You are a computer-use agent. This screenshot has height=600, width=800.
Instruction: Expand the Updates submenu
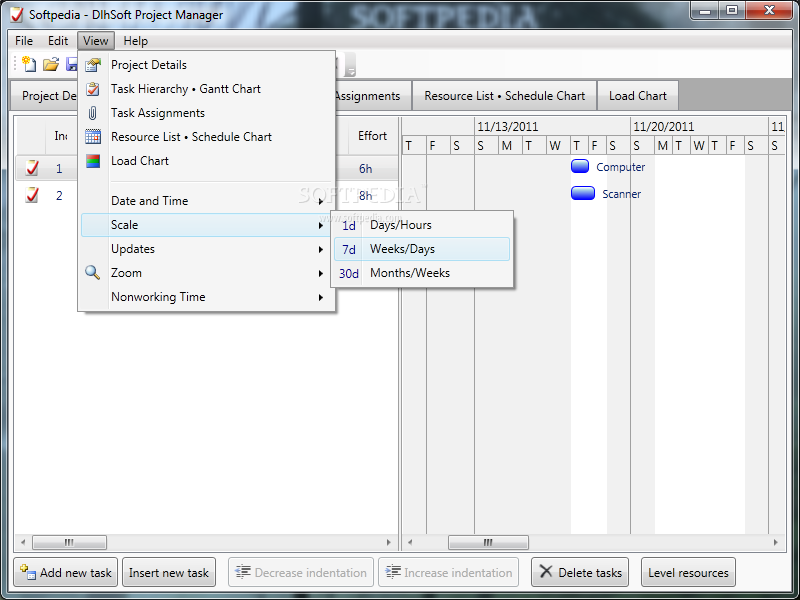tap(207, 248)
